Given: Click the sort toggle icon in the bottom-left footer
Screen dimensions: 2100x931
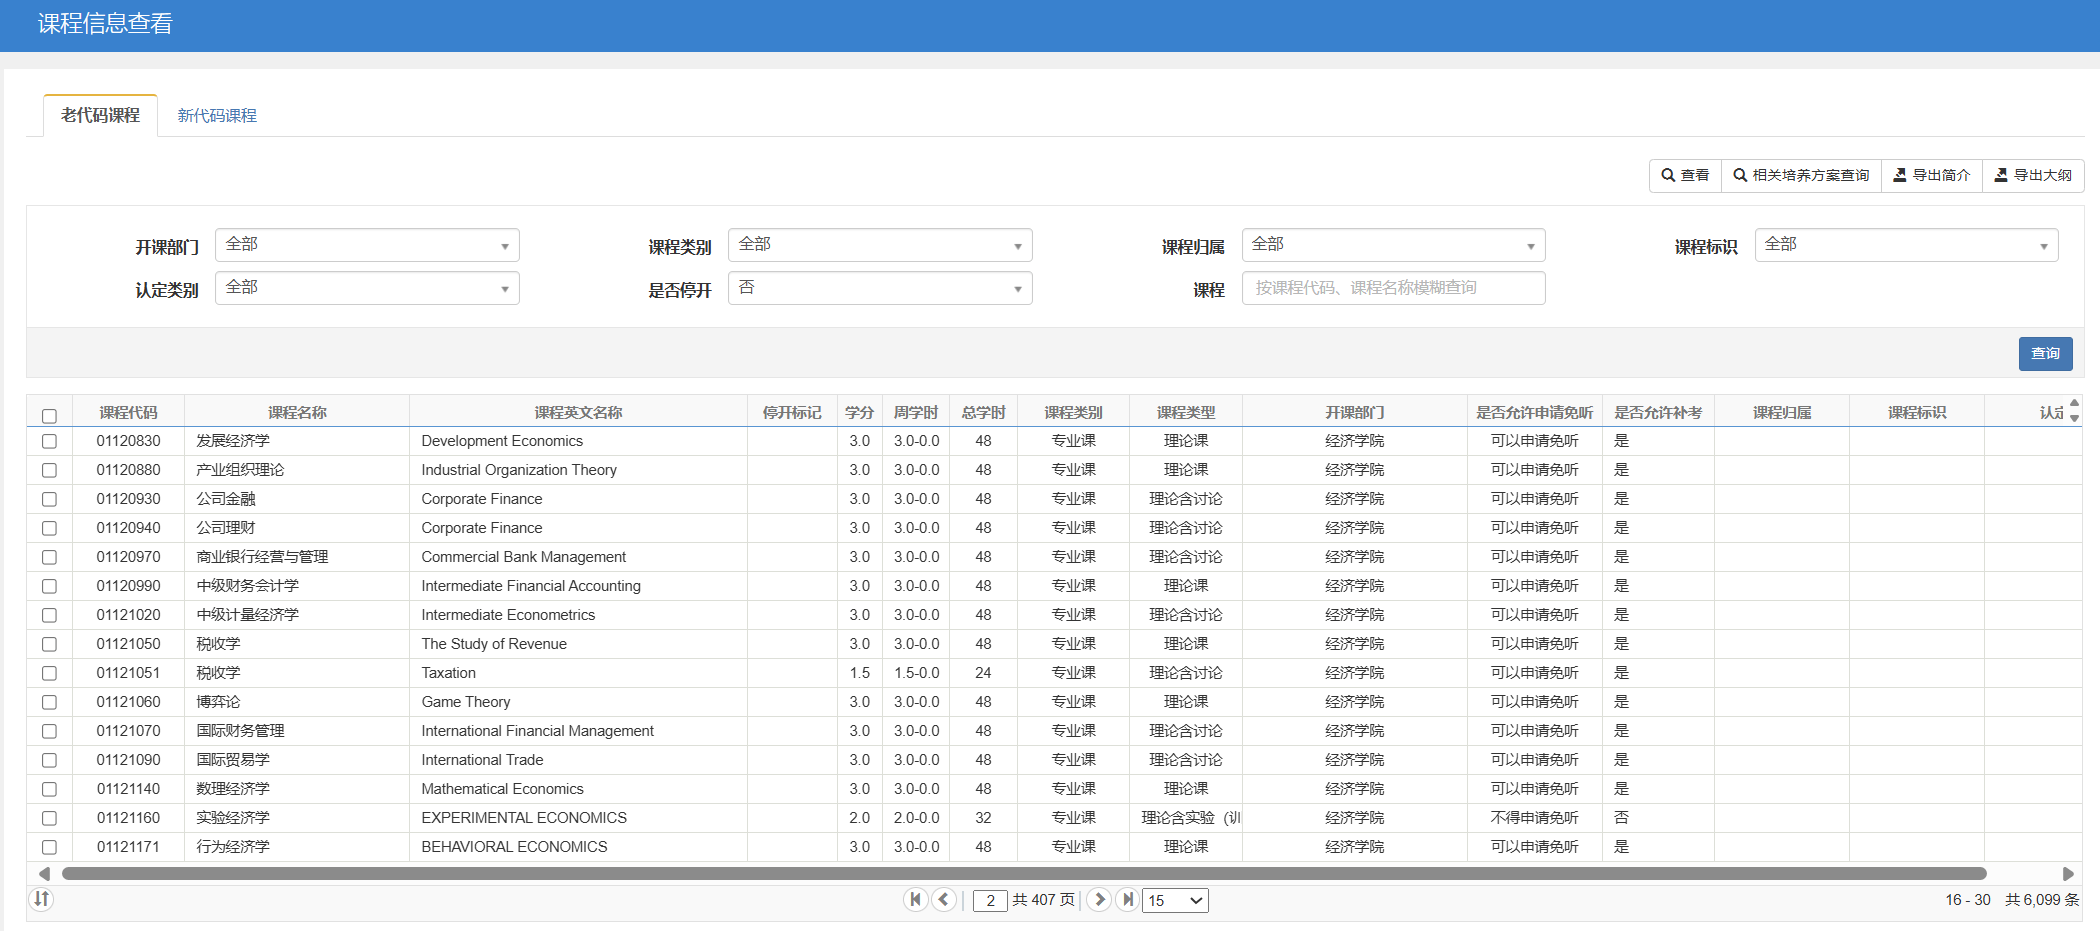Looking at the screenshot, I should pos(41,899).
